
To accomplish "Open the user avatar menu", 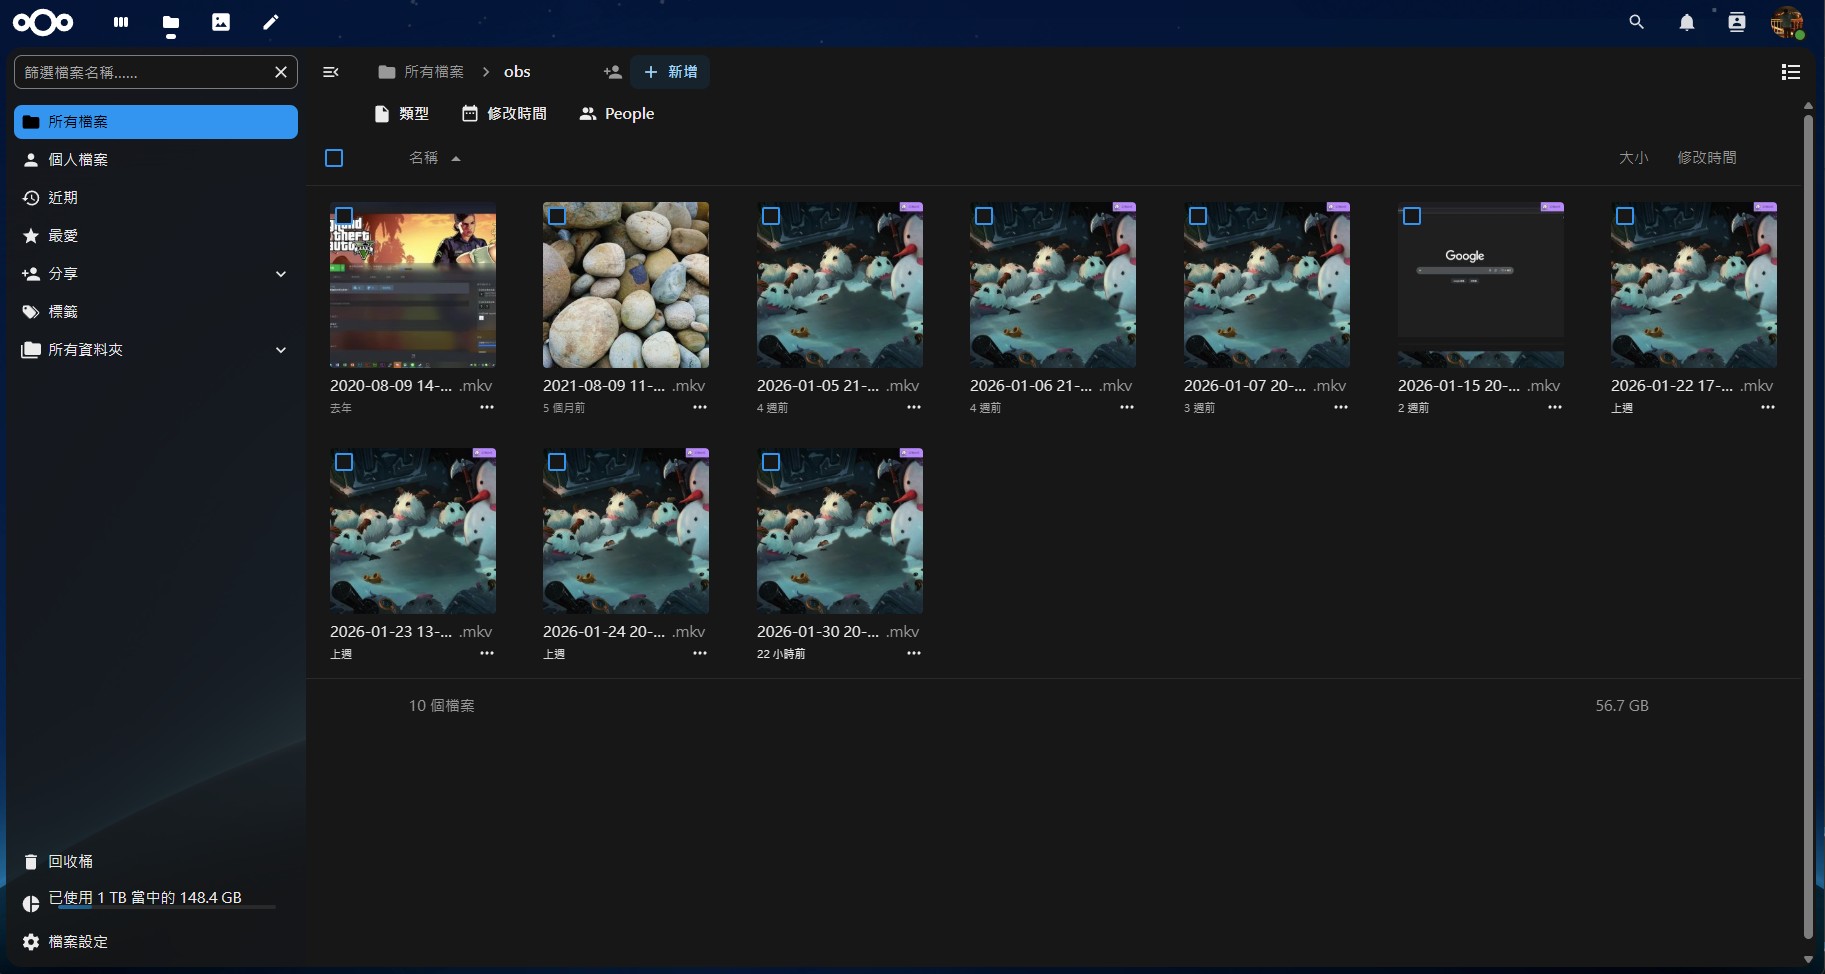I will pos(1787,22).
